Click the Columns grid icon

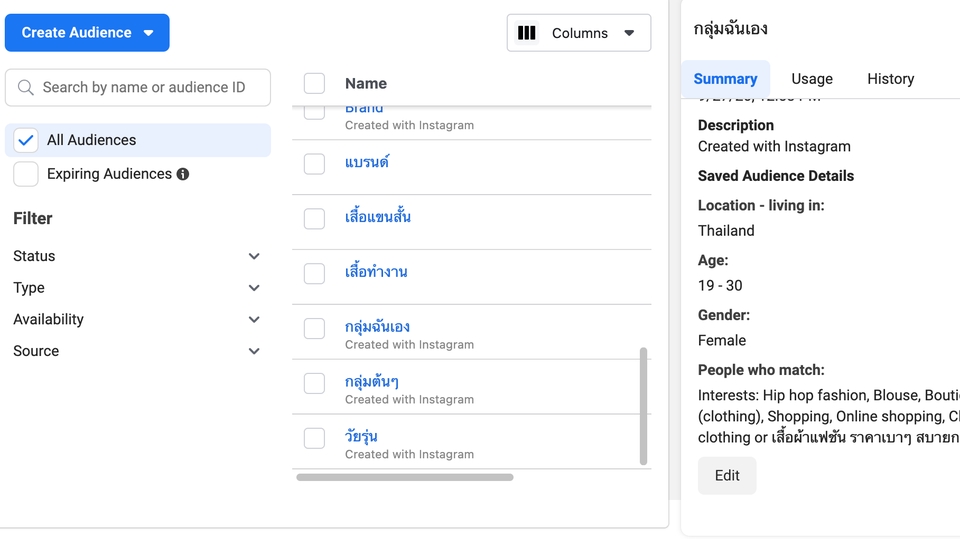tap(527, 33)
